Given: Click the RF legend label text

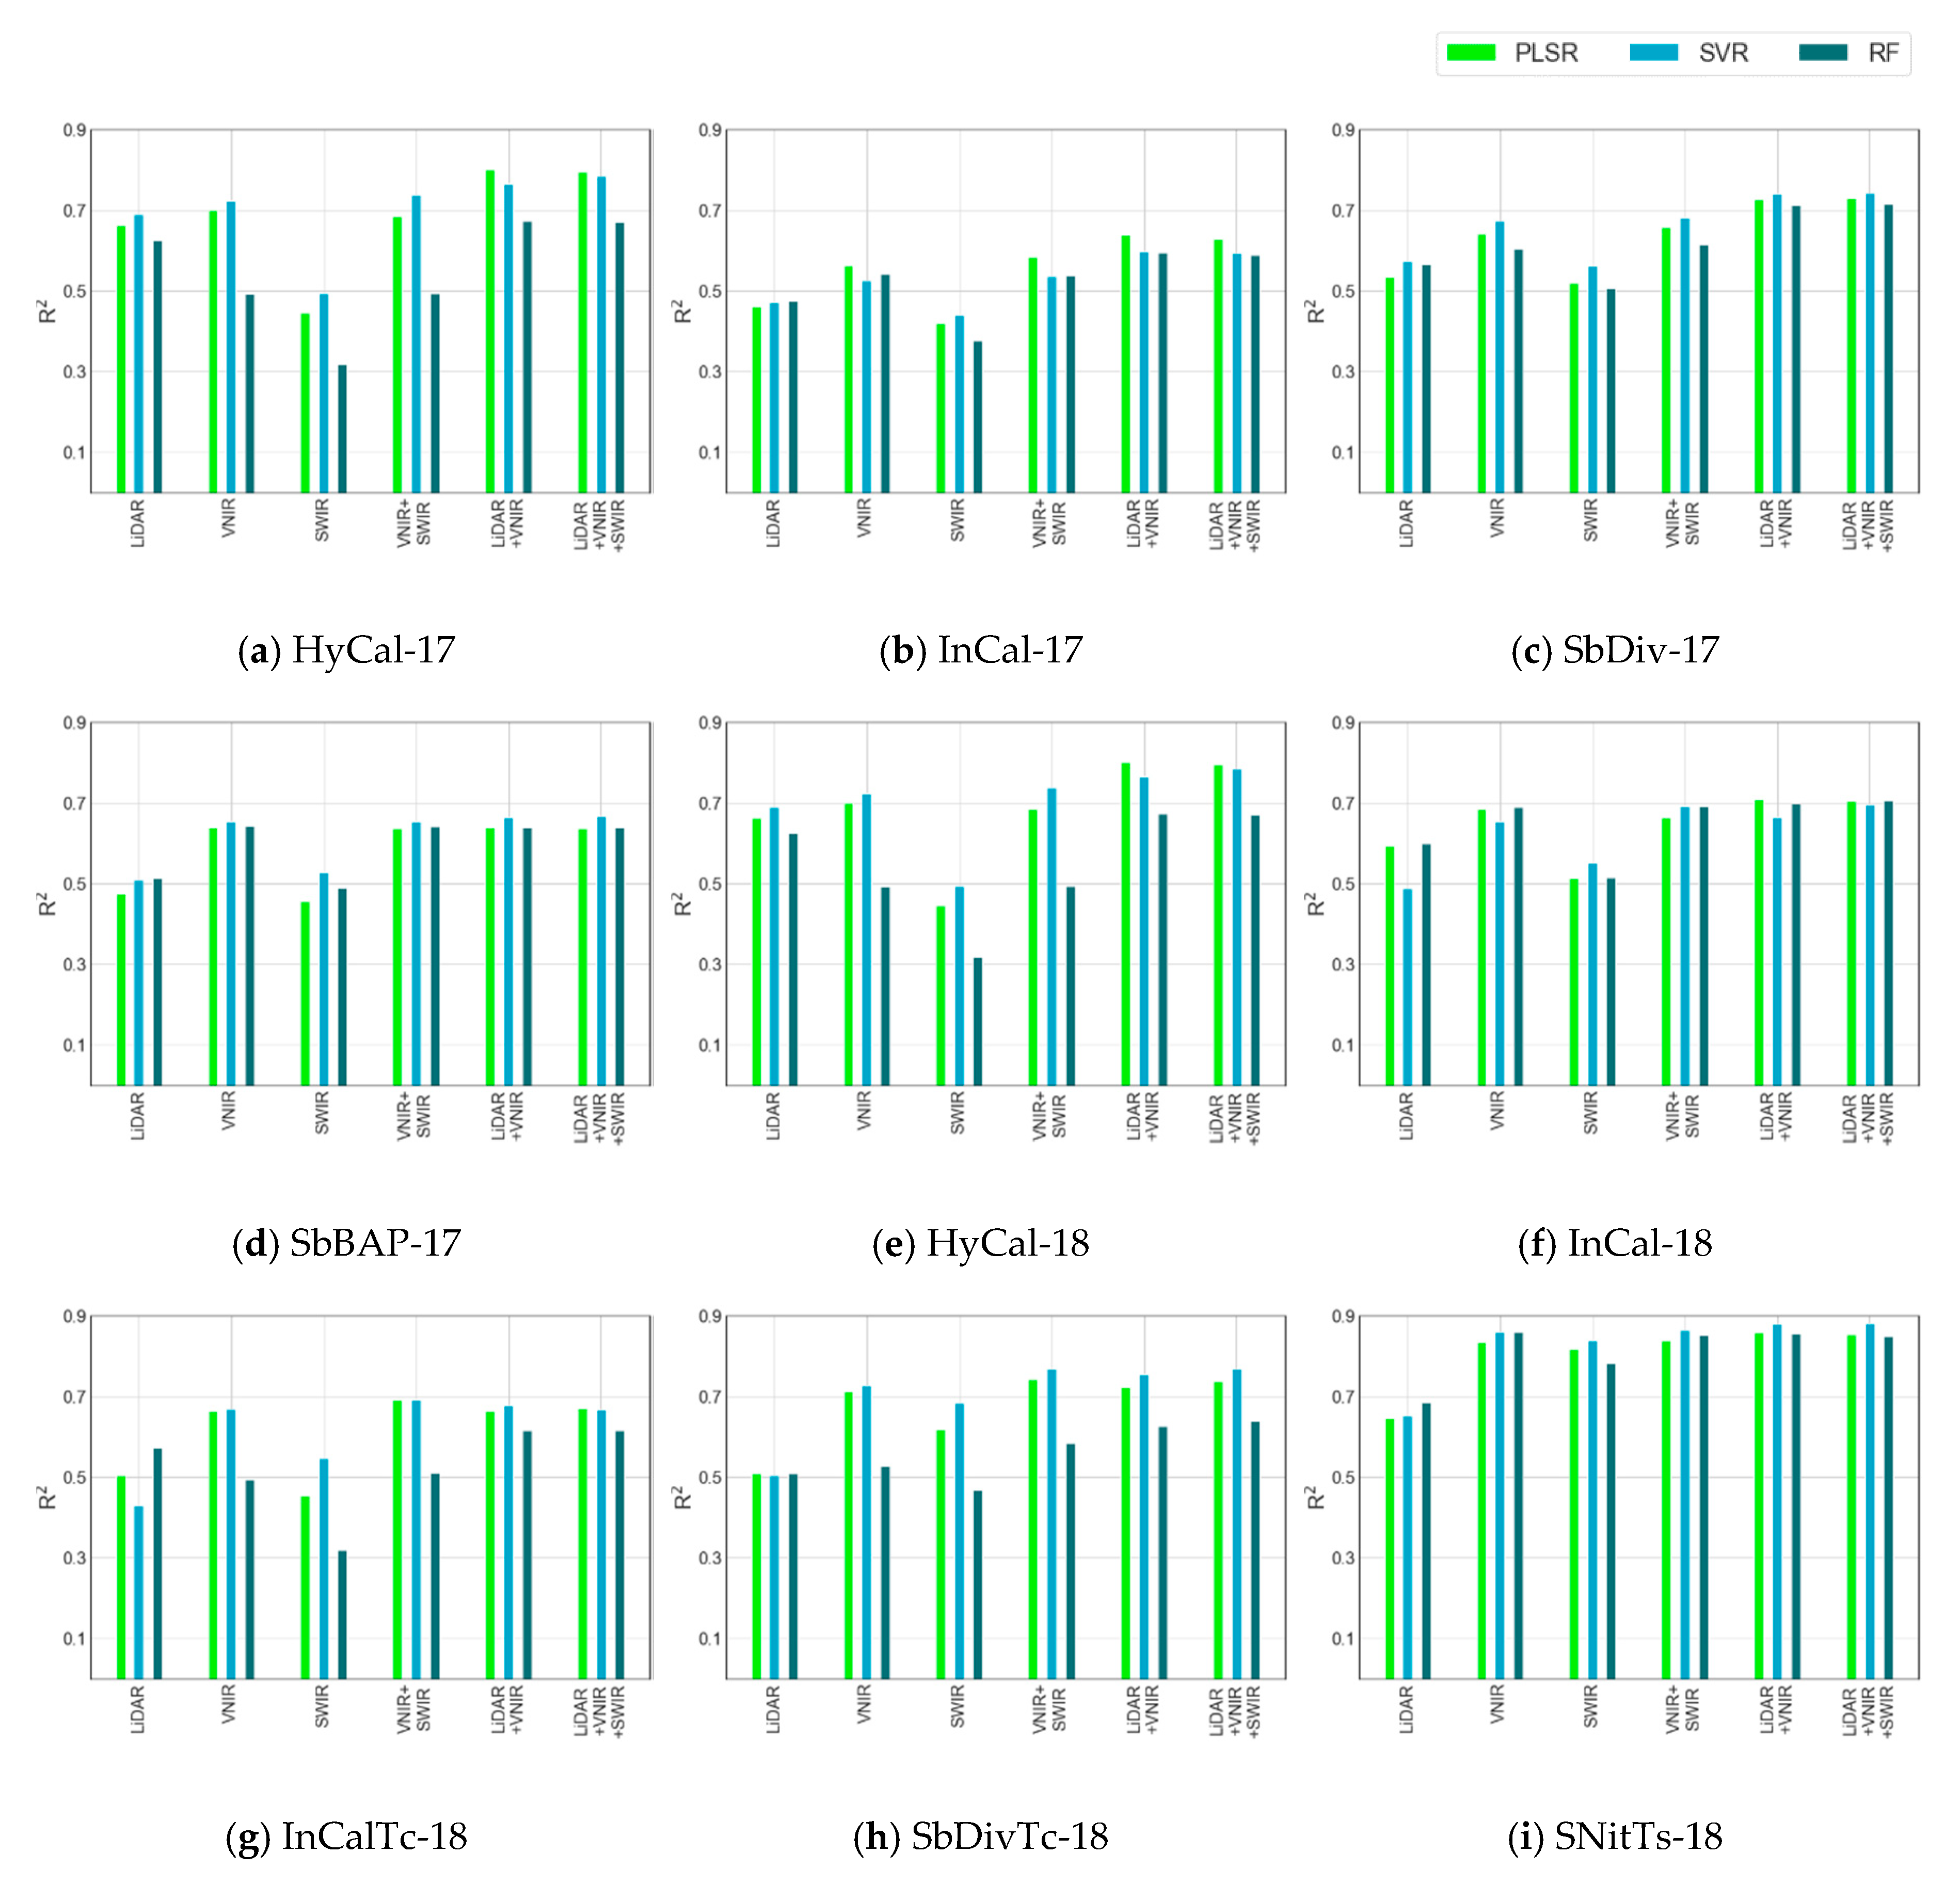Looking at the screenshot, I should pyautogui.click(x=1883, y=53).
